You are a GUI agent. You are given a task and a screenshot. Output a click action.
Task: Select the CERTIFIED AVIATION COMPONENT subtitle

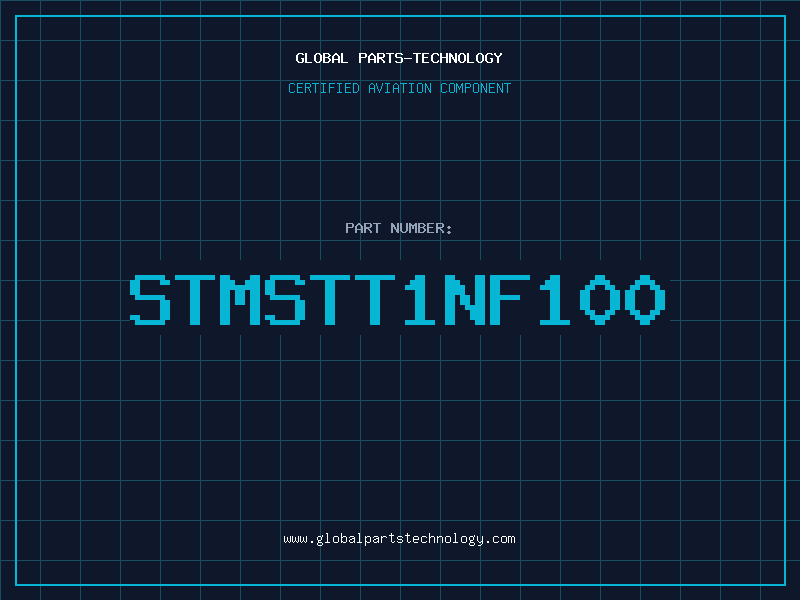pos(399,88)
